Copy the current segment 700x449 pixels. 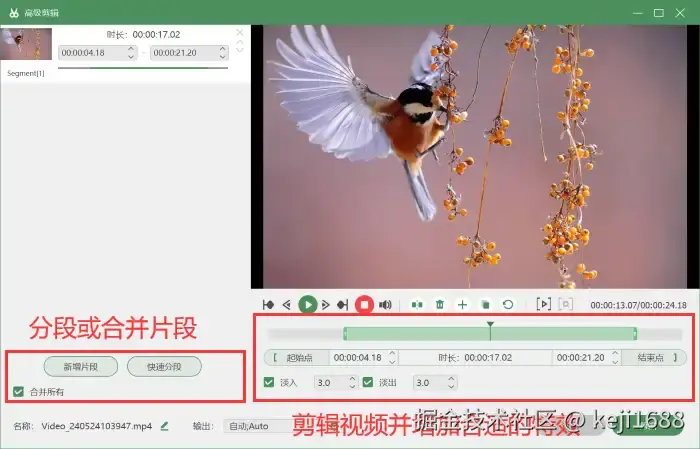[x=485, y=305]
